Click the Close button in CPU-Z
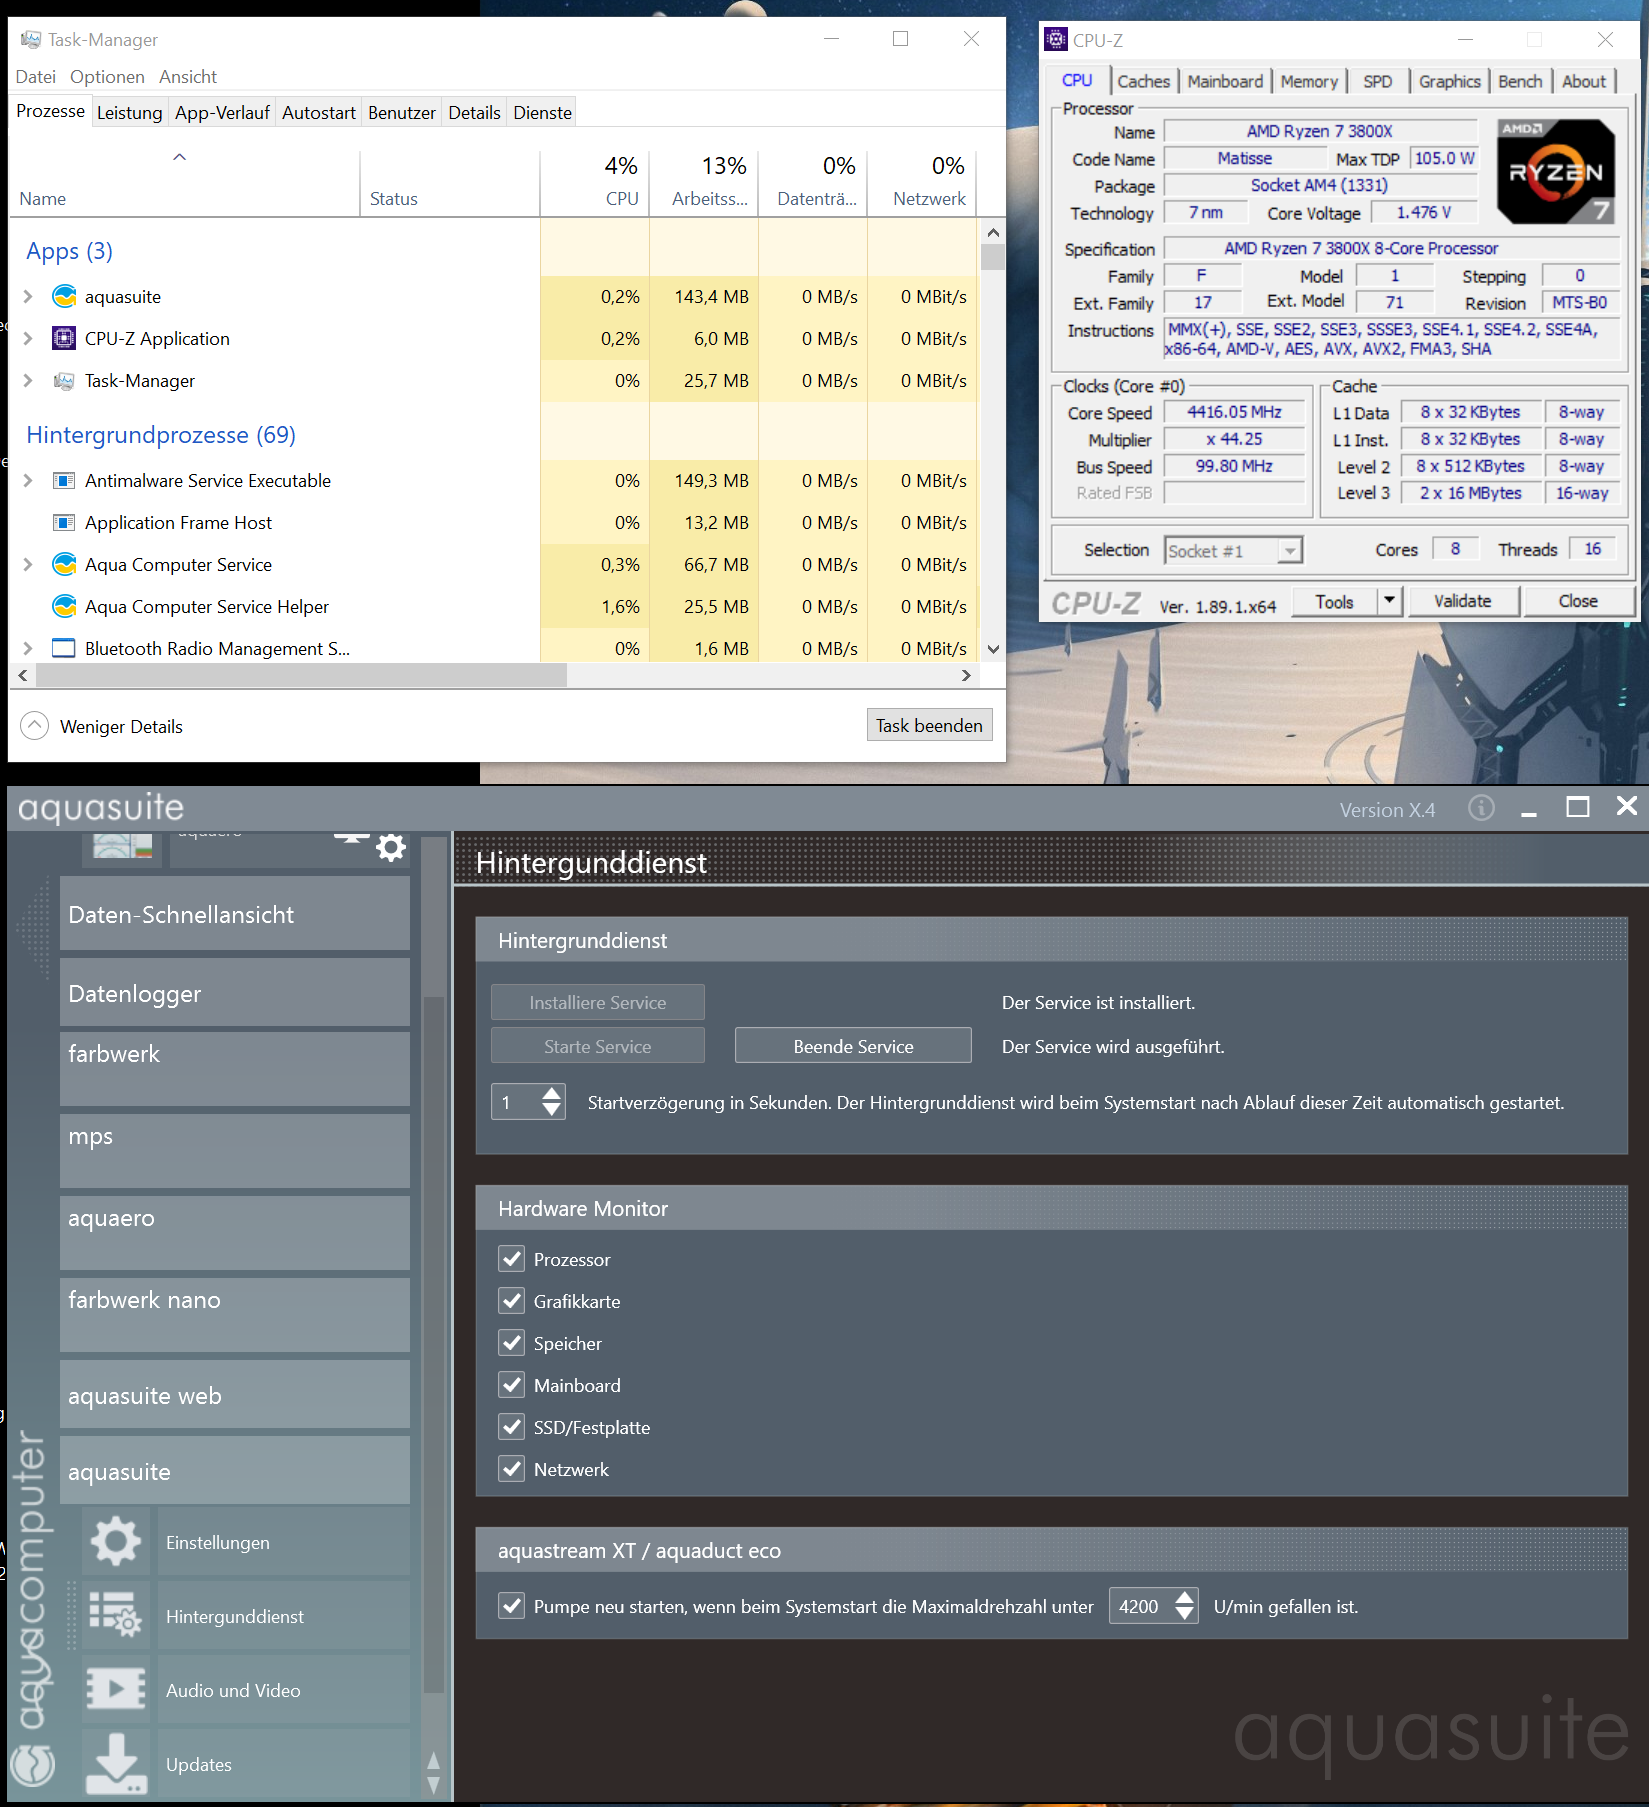The width and height of the screenshot is (1649, 1807). 1578,601
